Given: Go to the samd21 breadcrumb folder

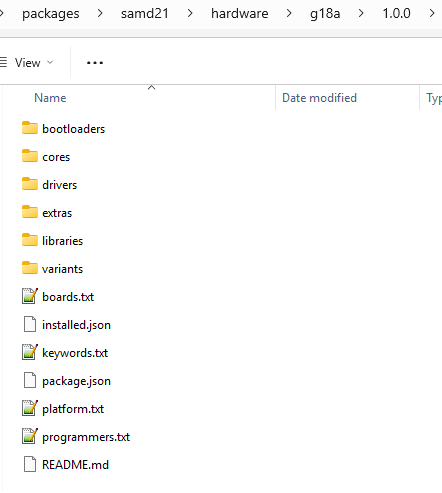Looking at the screenshot, I should click(145, 14).
